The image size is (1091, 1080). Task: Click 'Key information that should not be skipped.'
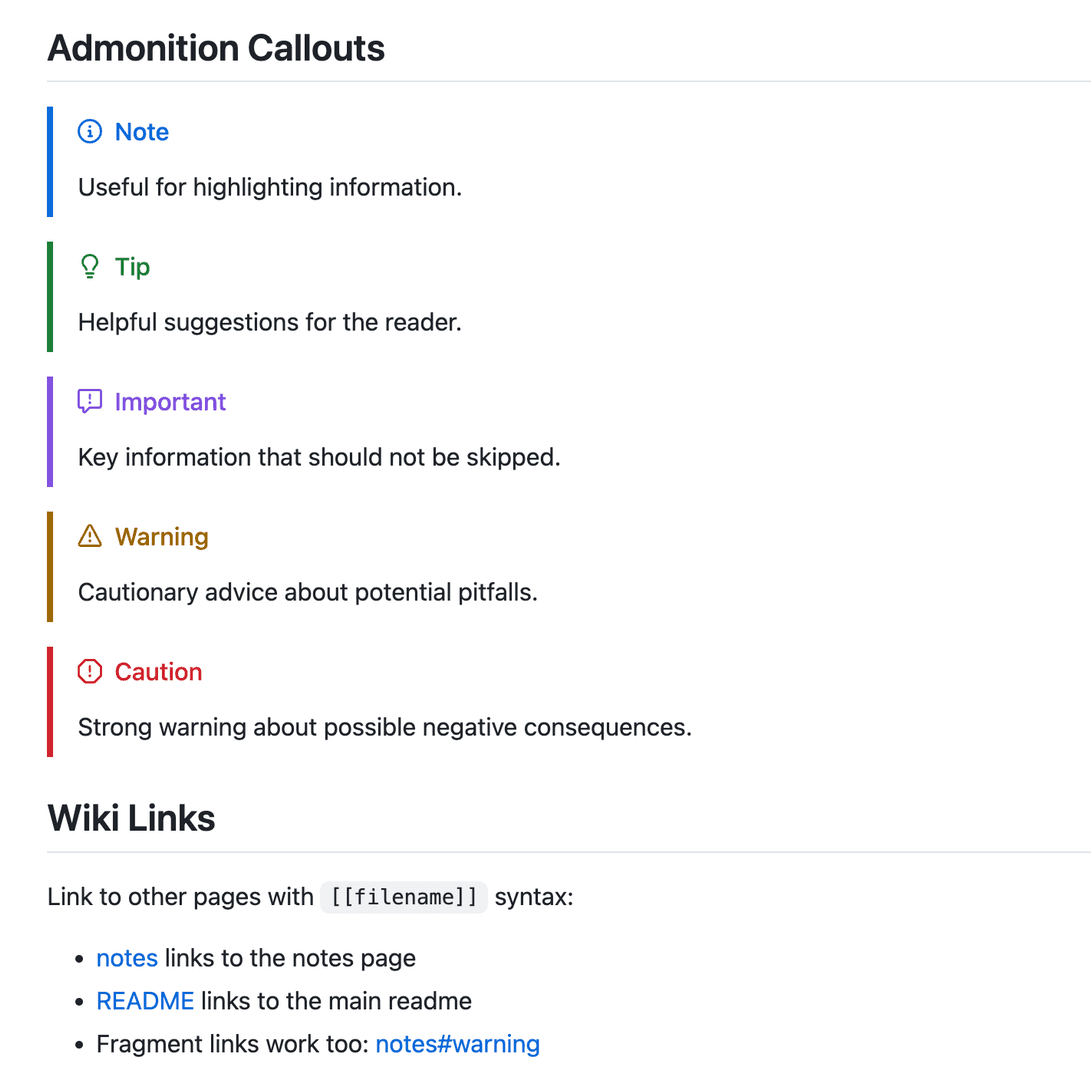(x=319, y=457)
